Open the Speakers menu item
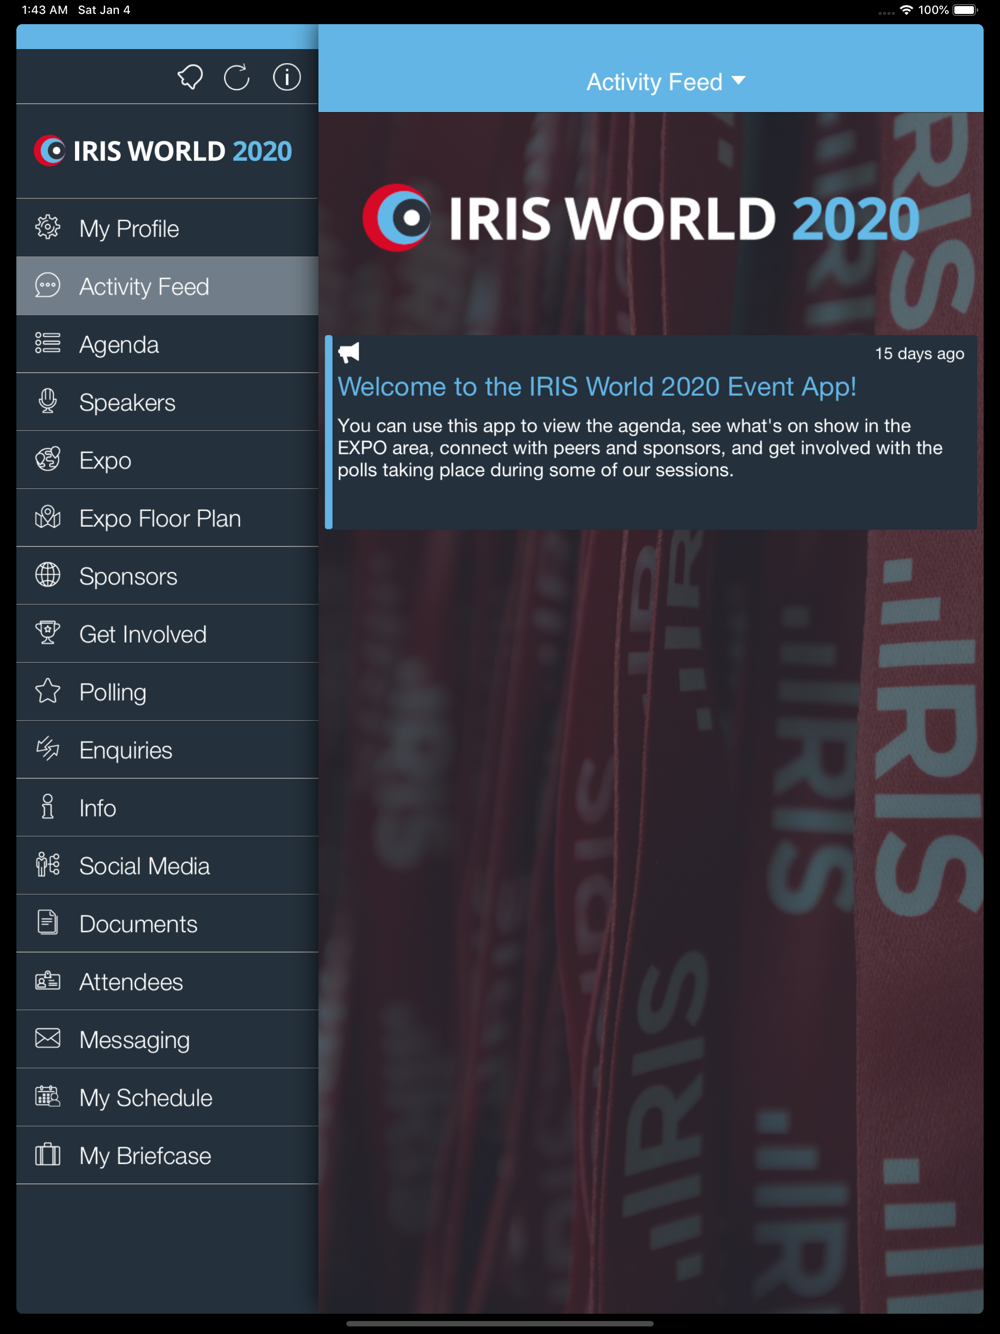The height and width of the screenshot is (1334, 1000). [167, 402]
